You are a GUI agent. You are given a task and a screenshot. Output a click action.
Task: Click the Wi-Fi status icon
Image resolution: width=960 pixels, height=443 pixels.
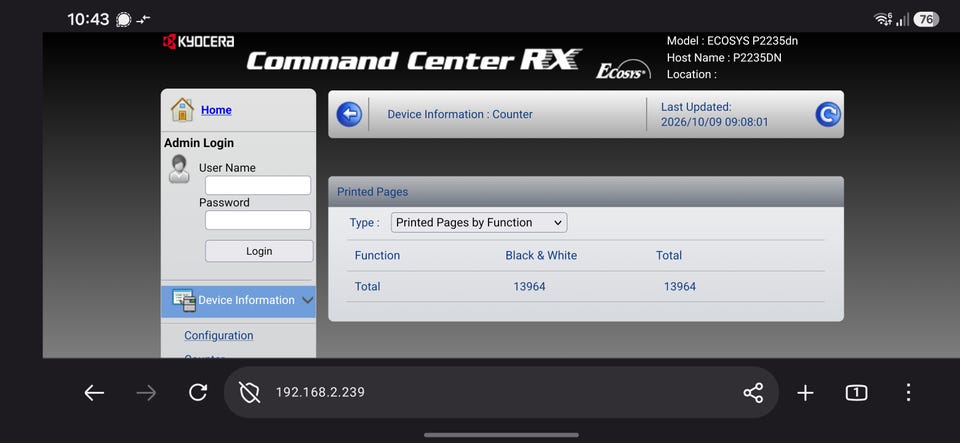click(x=883, y=20)
